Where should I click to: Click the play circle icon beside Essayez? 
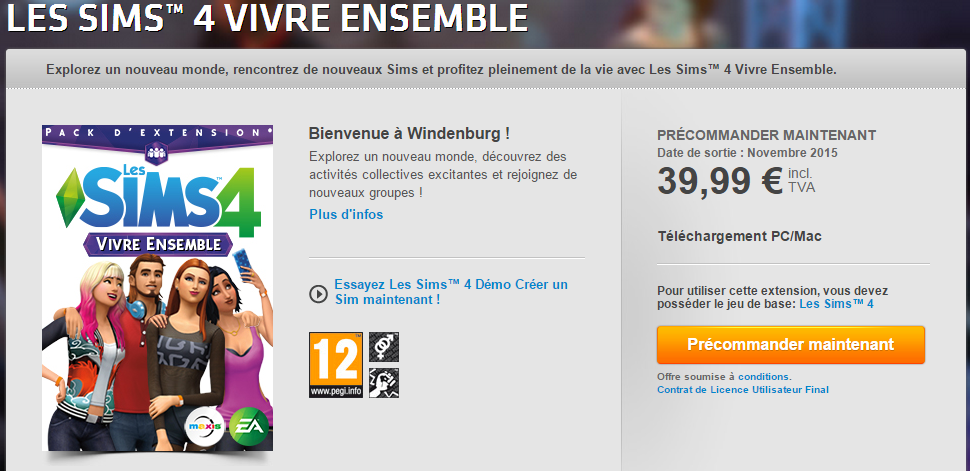pyautogui.click(x=318, y=293)
